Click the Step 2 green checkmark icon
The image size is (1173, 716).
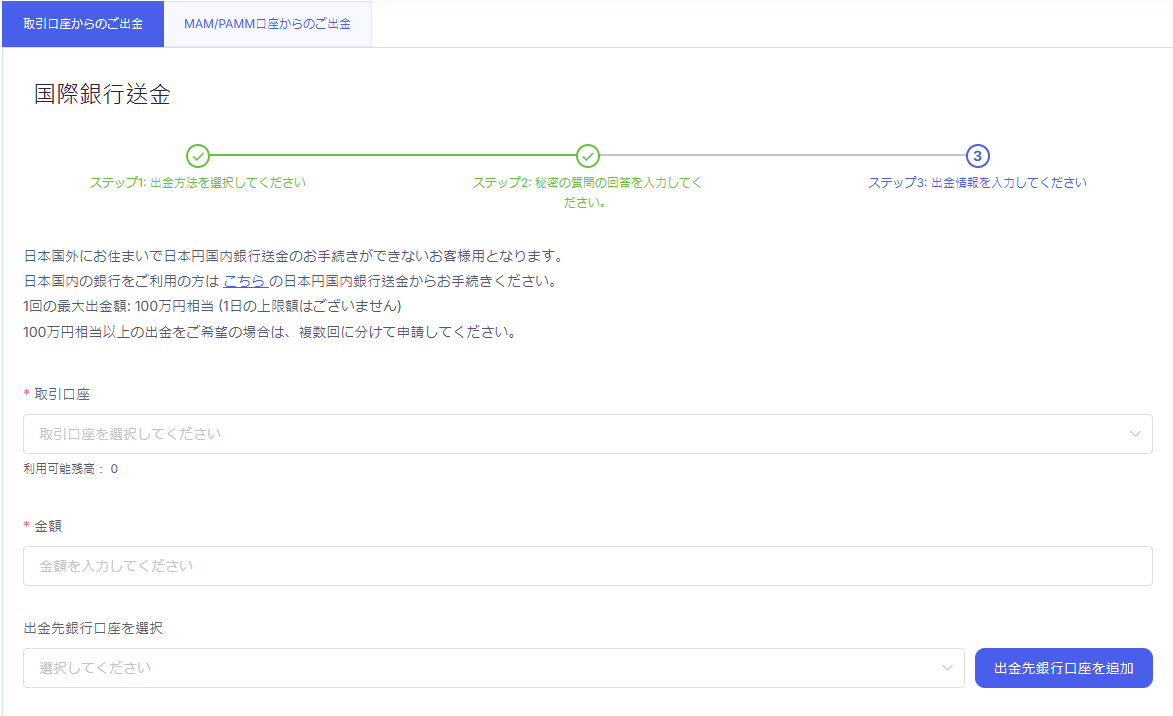(x=588, y=156)
